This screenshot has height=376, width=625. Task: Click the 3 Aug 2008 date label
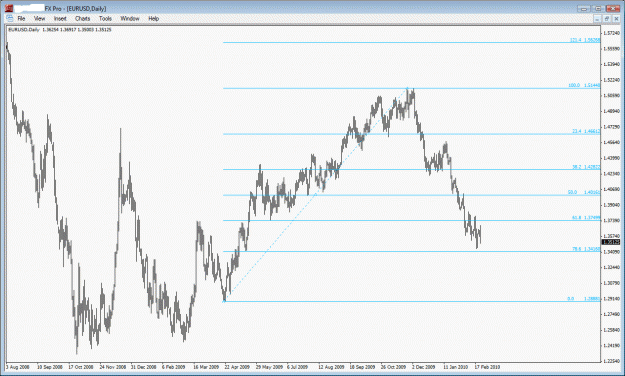pyautogui.click(x=18, y=367)
